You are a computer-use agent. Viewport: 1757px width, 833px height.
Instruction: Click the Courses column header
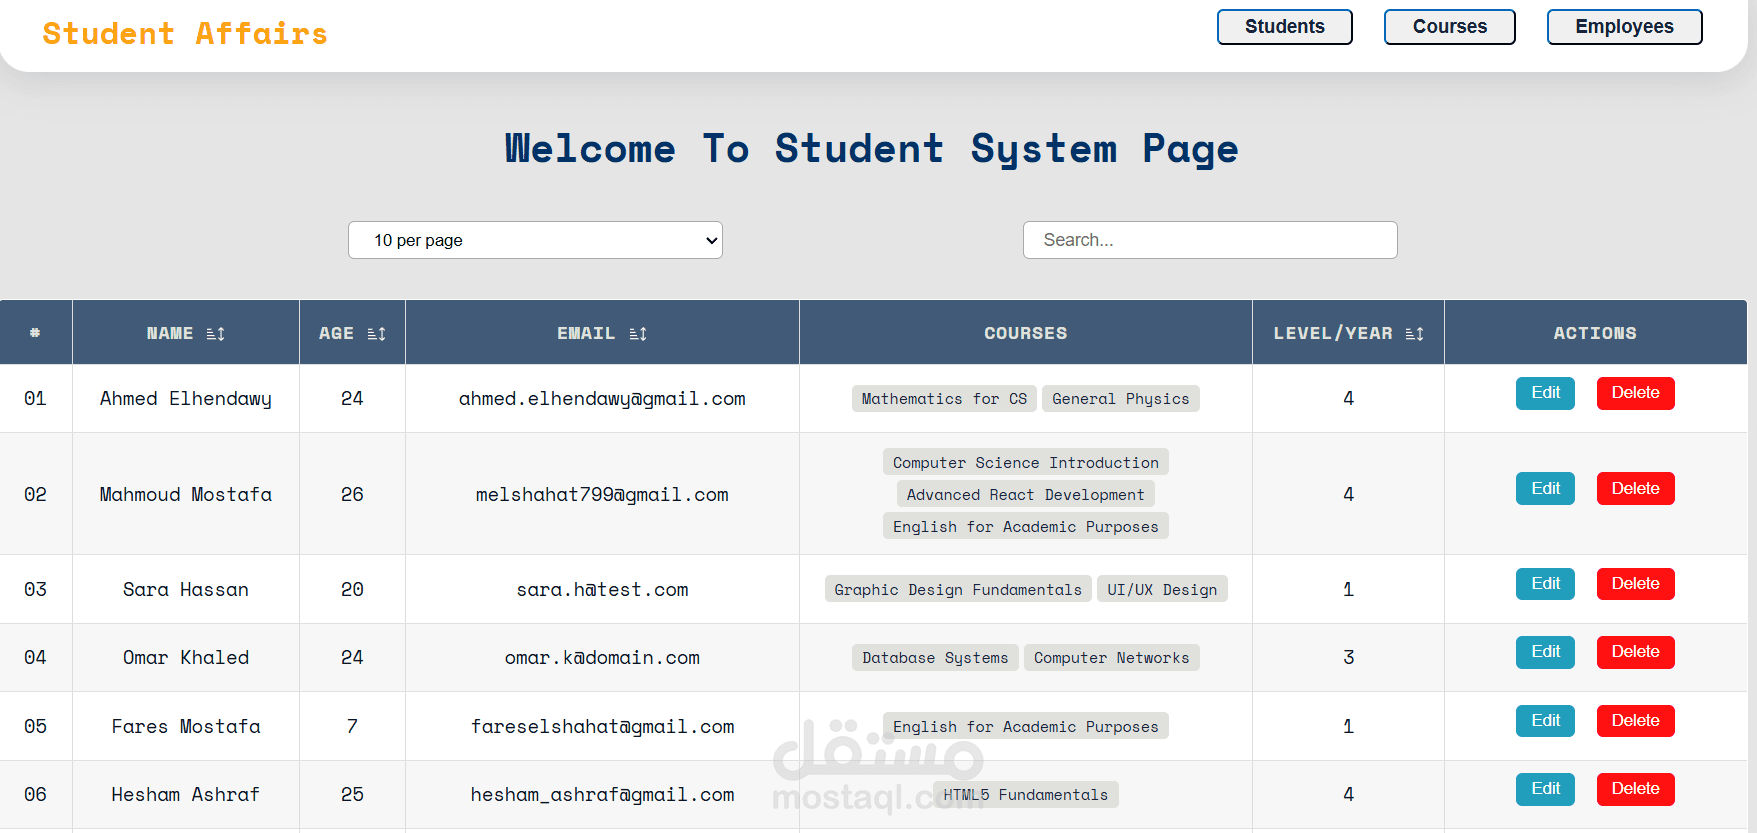coord(1025,333)
